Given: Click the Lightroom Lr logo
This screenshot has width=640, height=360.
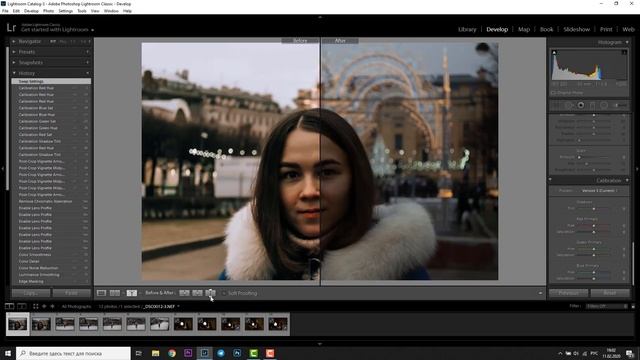Looking at the screenshot, I should click(x=11, y=28).
